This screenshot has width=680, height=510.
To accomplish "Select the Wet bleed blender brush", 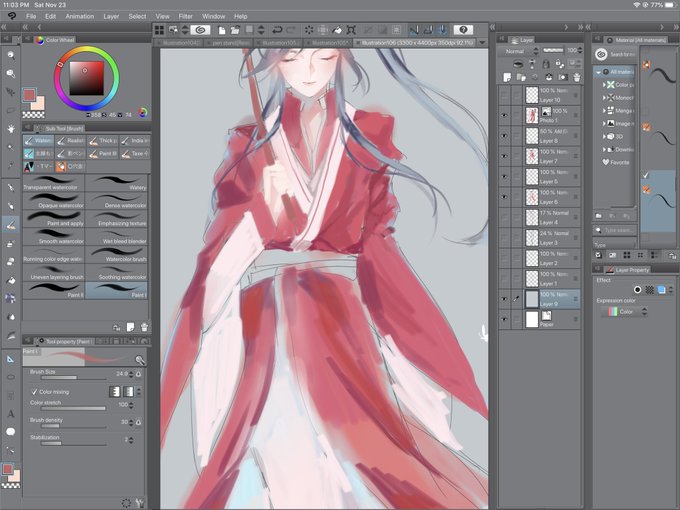I will pos(116,236).
